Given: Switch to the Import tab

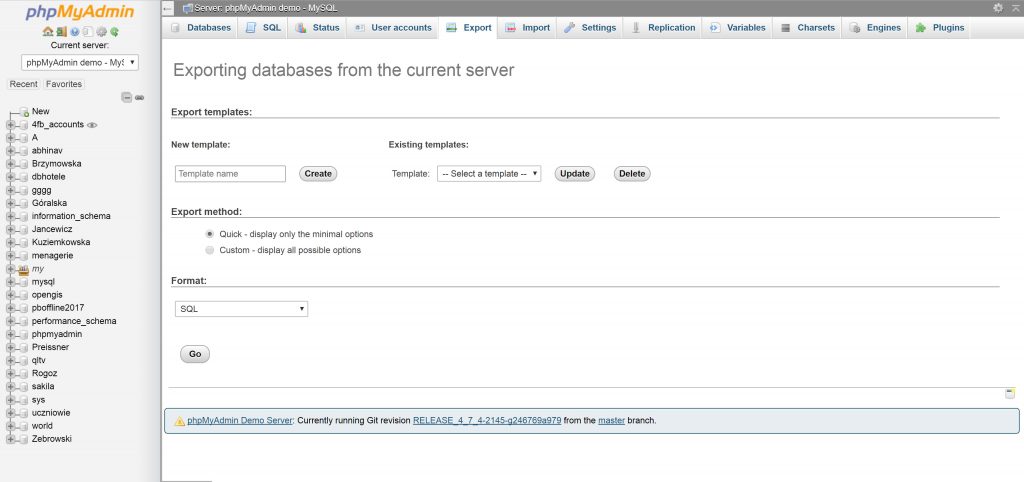Looking at the screenshot, I should coord(528,27).
